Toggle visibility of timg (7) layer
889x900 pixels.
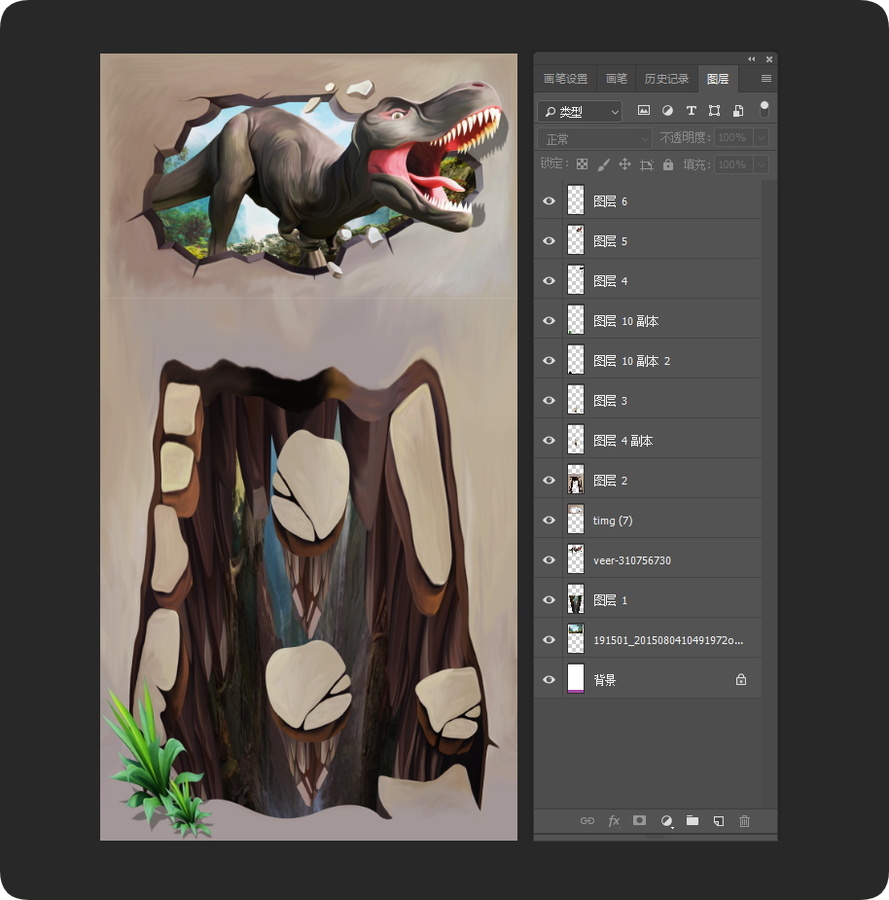click(x=549, y=520)
